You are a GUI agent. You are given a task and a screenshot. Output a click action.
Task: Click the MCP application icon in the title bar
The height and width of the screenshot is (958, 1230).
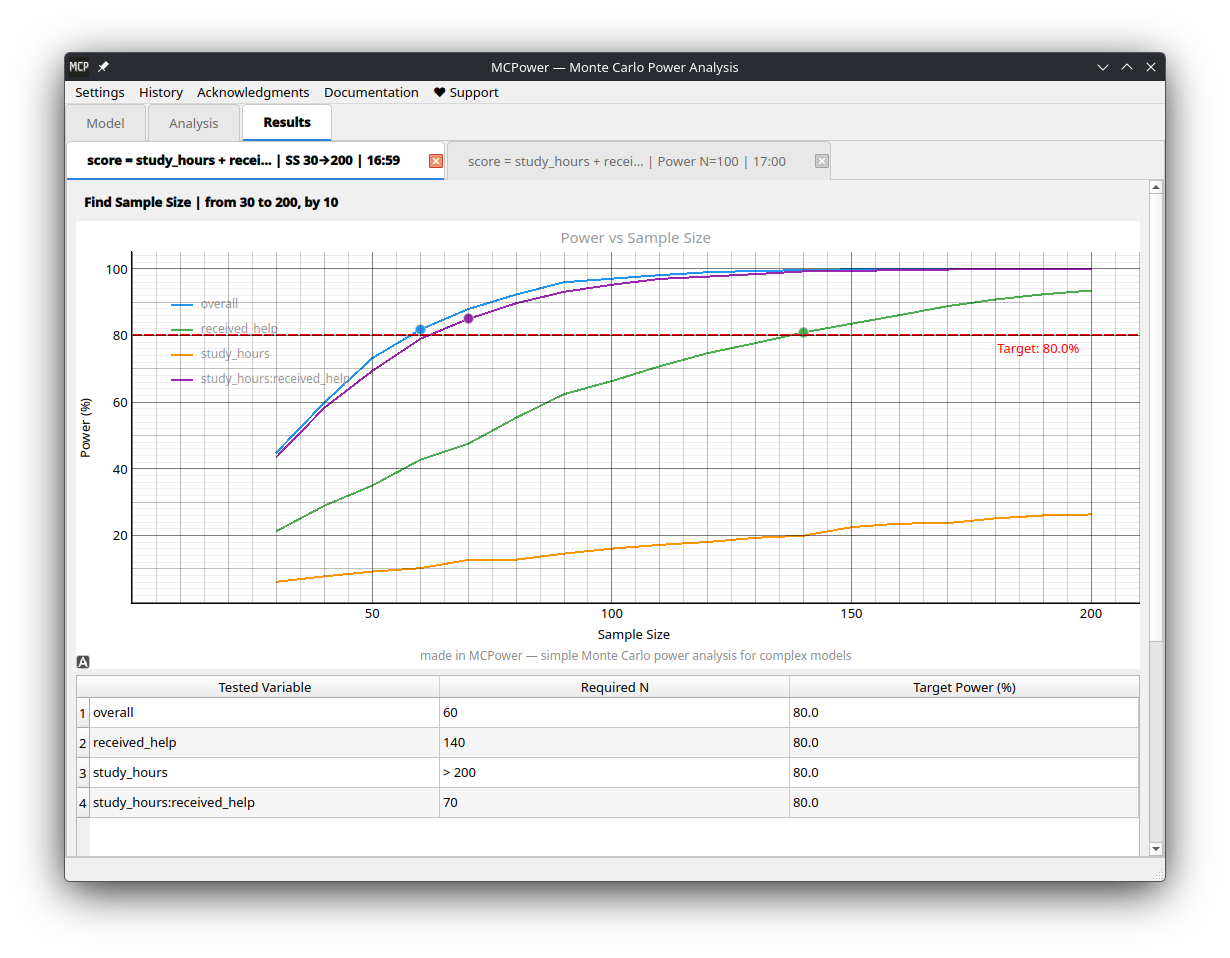click(x=79, y=66)
